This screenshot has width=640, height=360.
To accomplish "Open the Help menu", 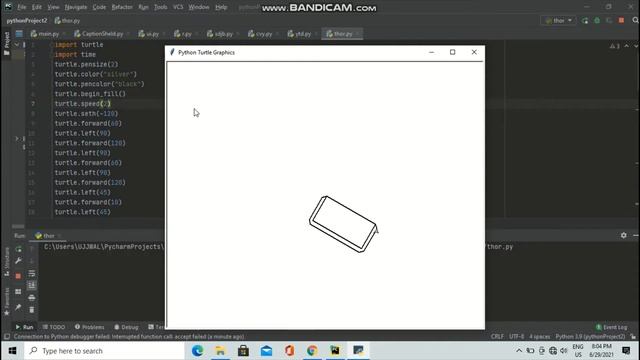I will point(221,7).
